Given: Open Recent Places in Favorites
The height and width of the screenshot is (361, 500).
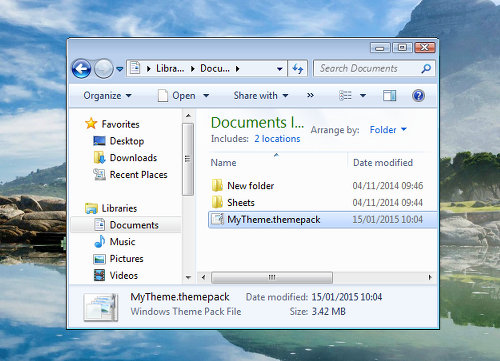Looking at the screenshot, I should pyautogui.click(x=138, y=175).
